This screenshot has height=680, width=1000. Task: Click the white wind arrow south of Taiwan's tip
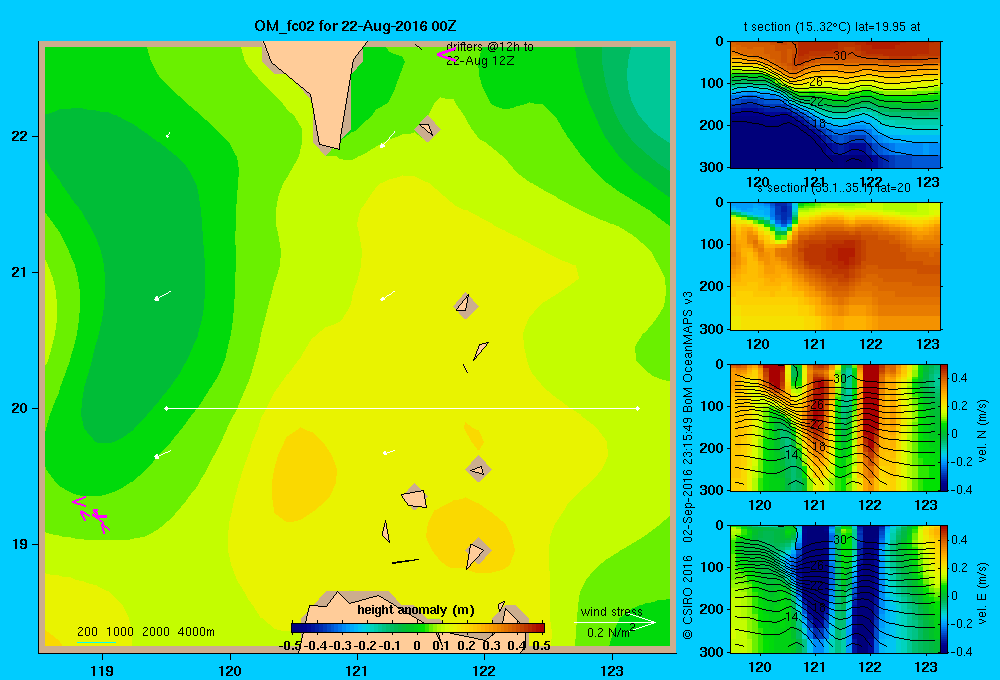(x=387, y=139)
